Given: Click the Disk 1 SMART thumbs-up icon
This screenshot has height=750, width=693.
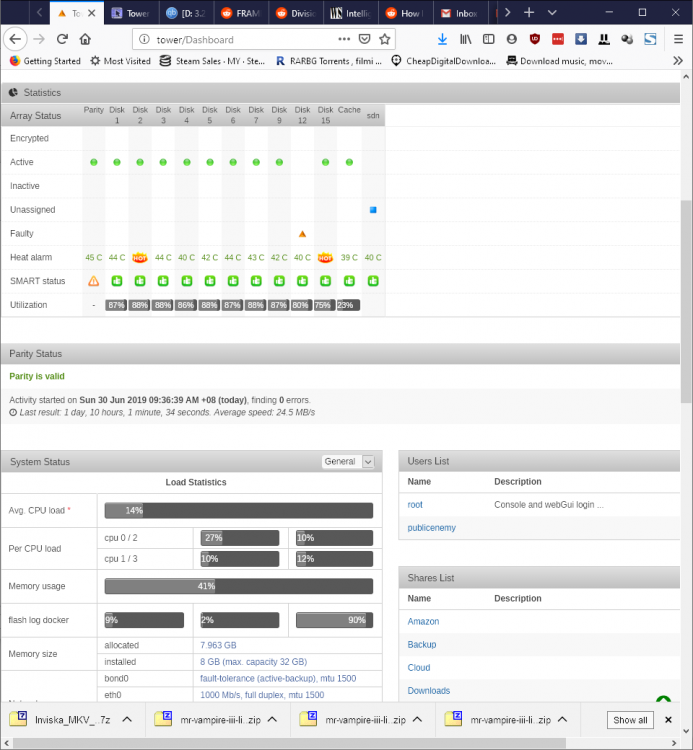Looking at the screenshot, I should (x=117, y=281).
